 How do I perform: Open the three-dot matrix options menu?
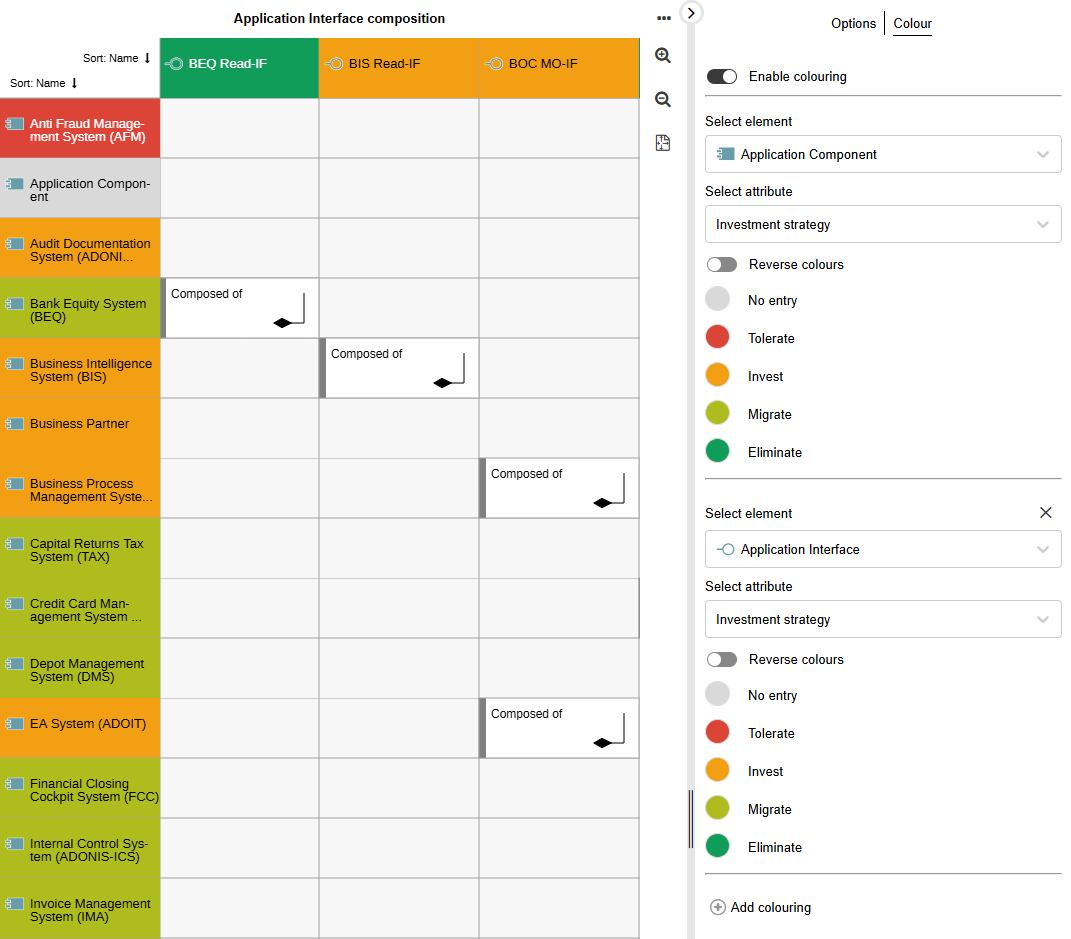click(663, 17)
